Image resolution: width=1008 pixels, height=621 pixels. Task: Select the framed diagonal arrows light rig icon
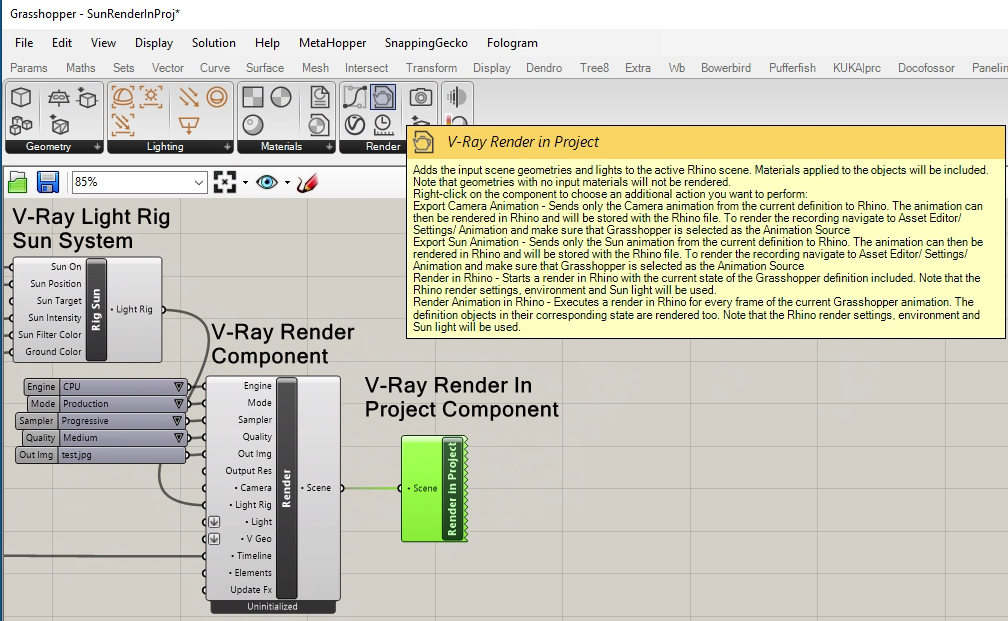tap(122, 125)
